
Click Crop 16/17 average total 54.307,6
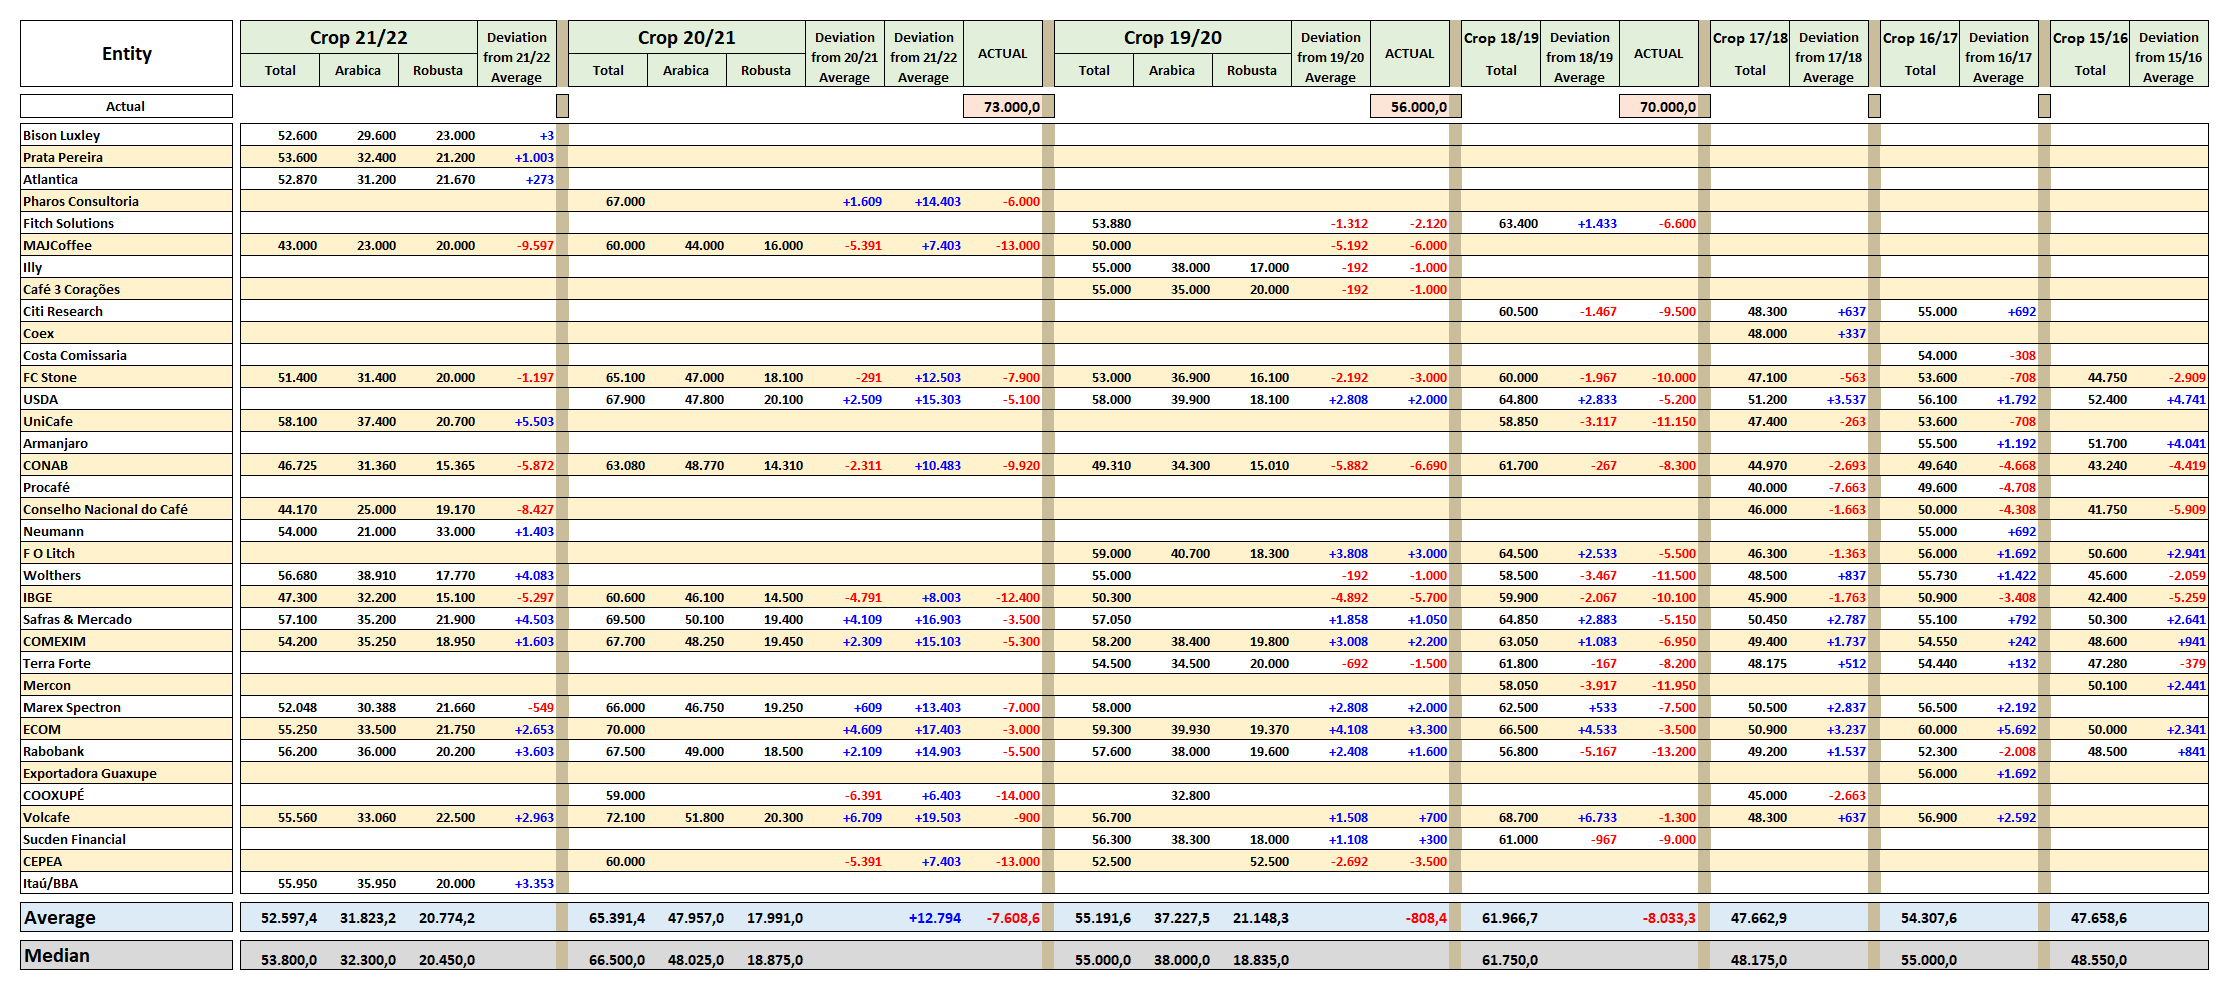click(1929, 917)
